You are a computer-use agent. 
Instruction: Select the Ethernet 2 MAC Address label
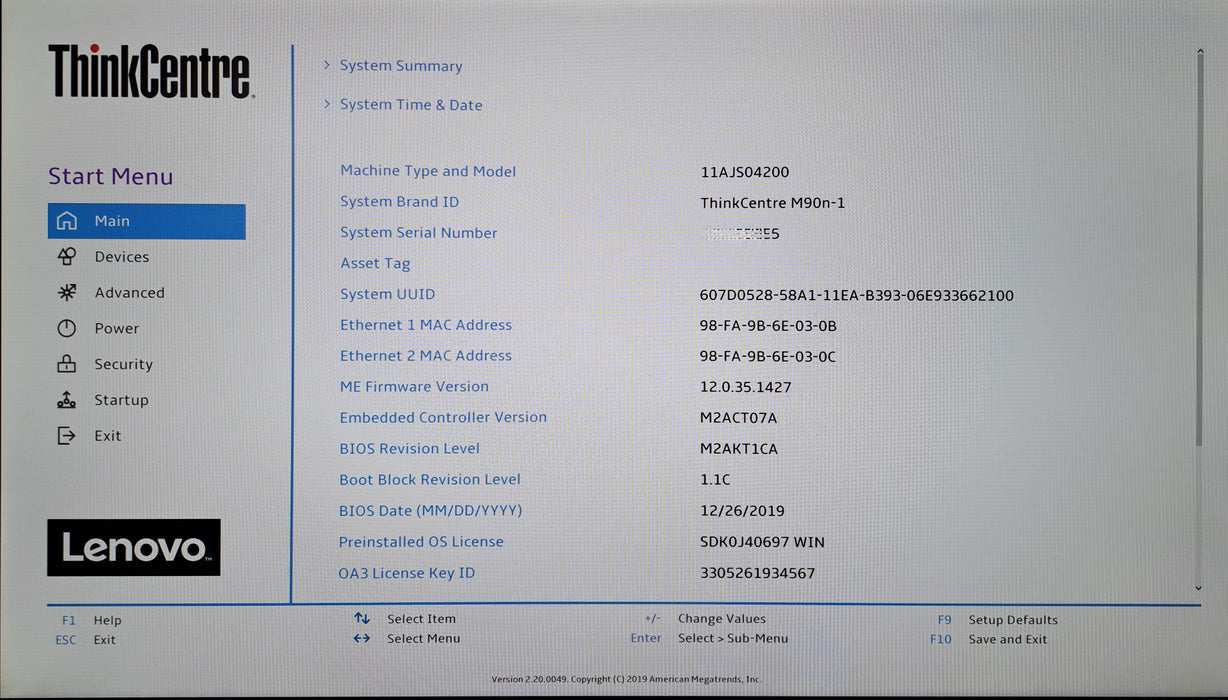[426, 356]
